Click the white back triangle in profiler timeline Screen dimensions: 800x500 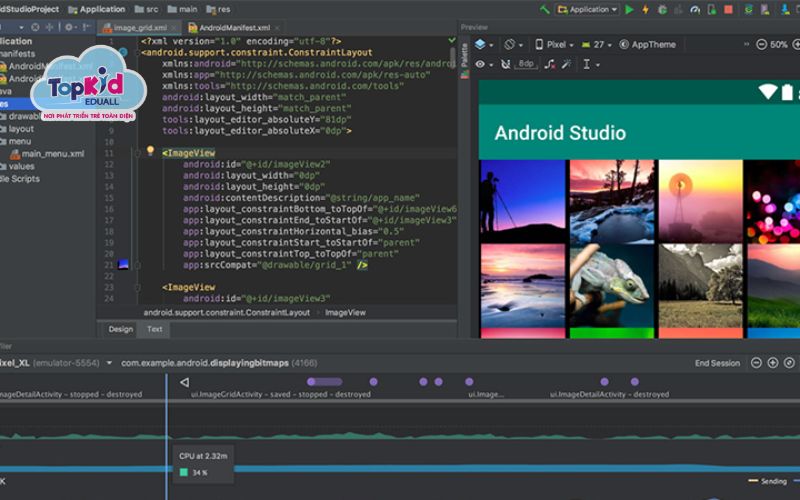[184, 382]
